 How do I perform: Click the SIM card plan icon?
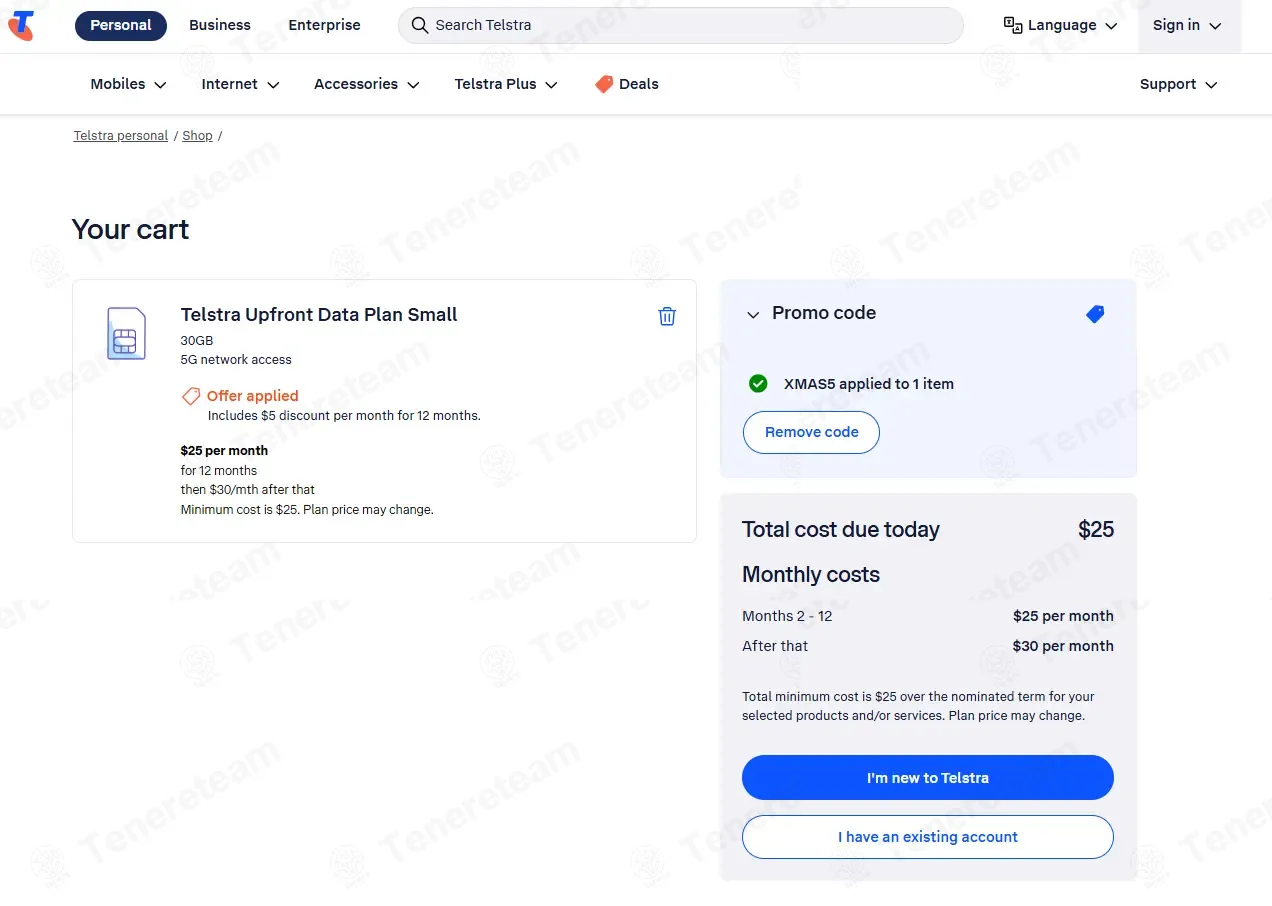point(126,333)
